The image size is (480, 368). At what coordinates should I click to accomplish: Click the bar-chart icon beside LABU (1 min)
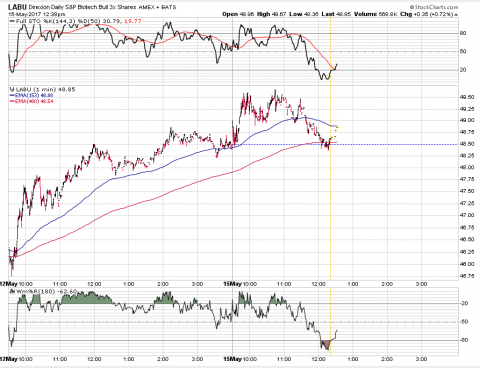[x=12, y=89]
